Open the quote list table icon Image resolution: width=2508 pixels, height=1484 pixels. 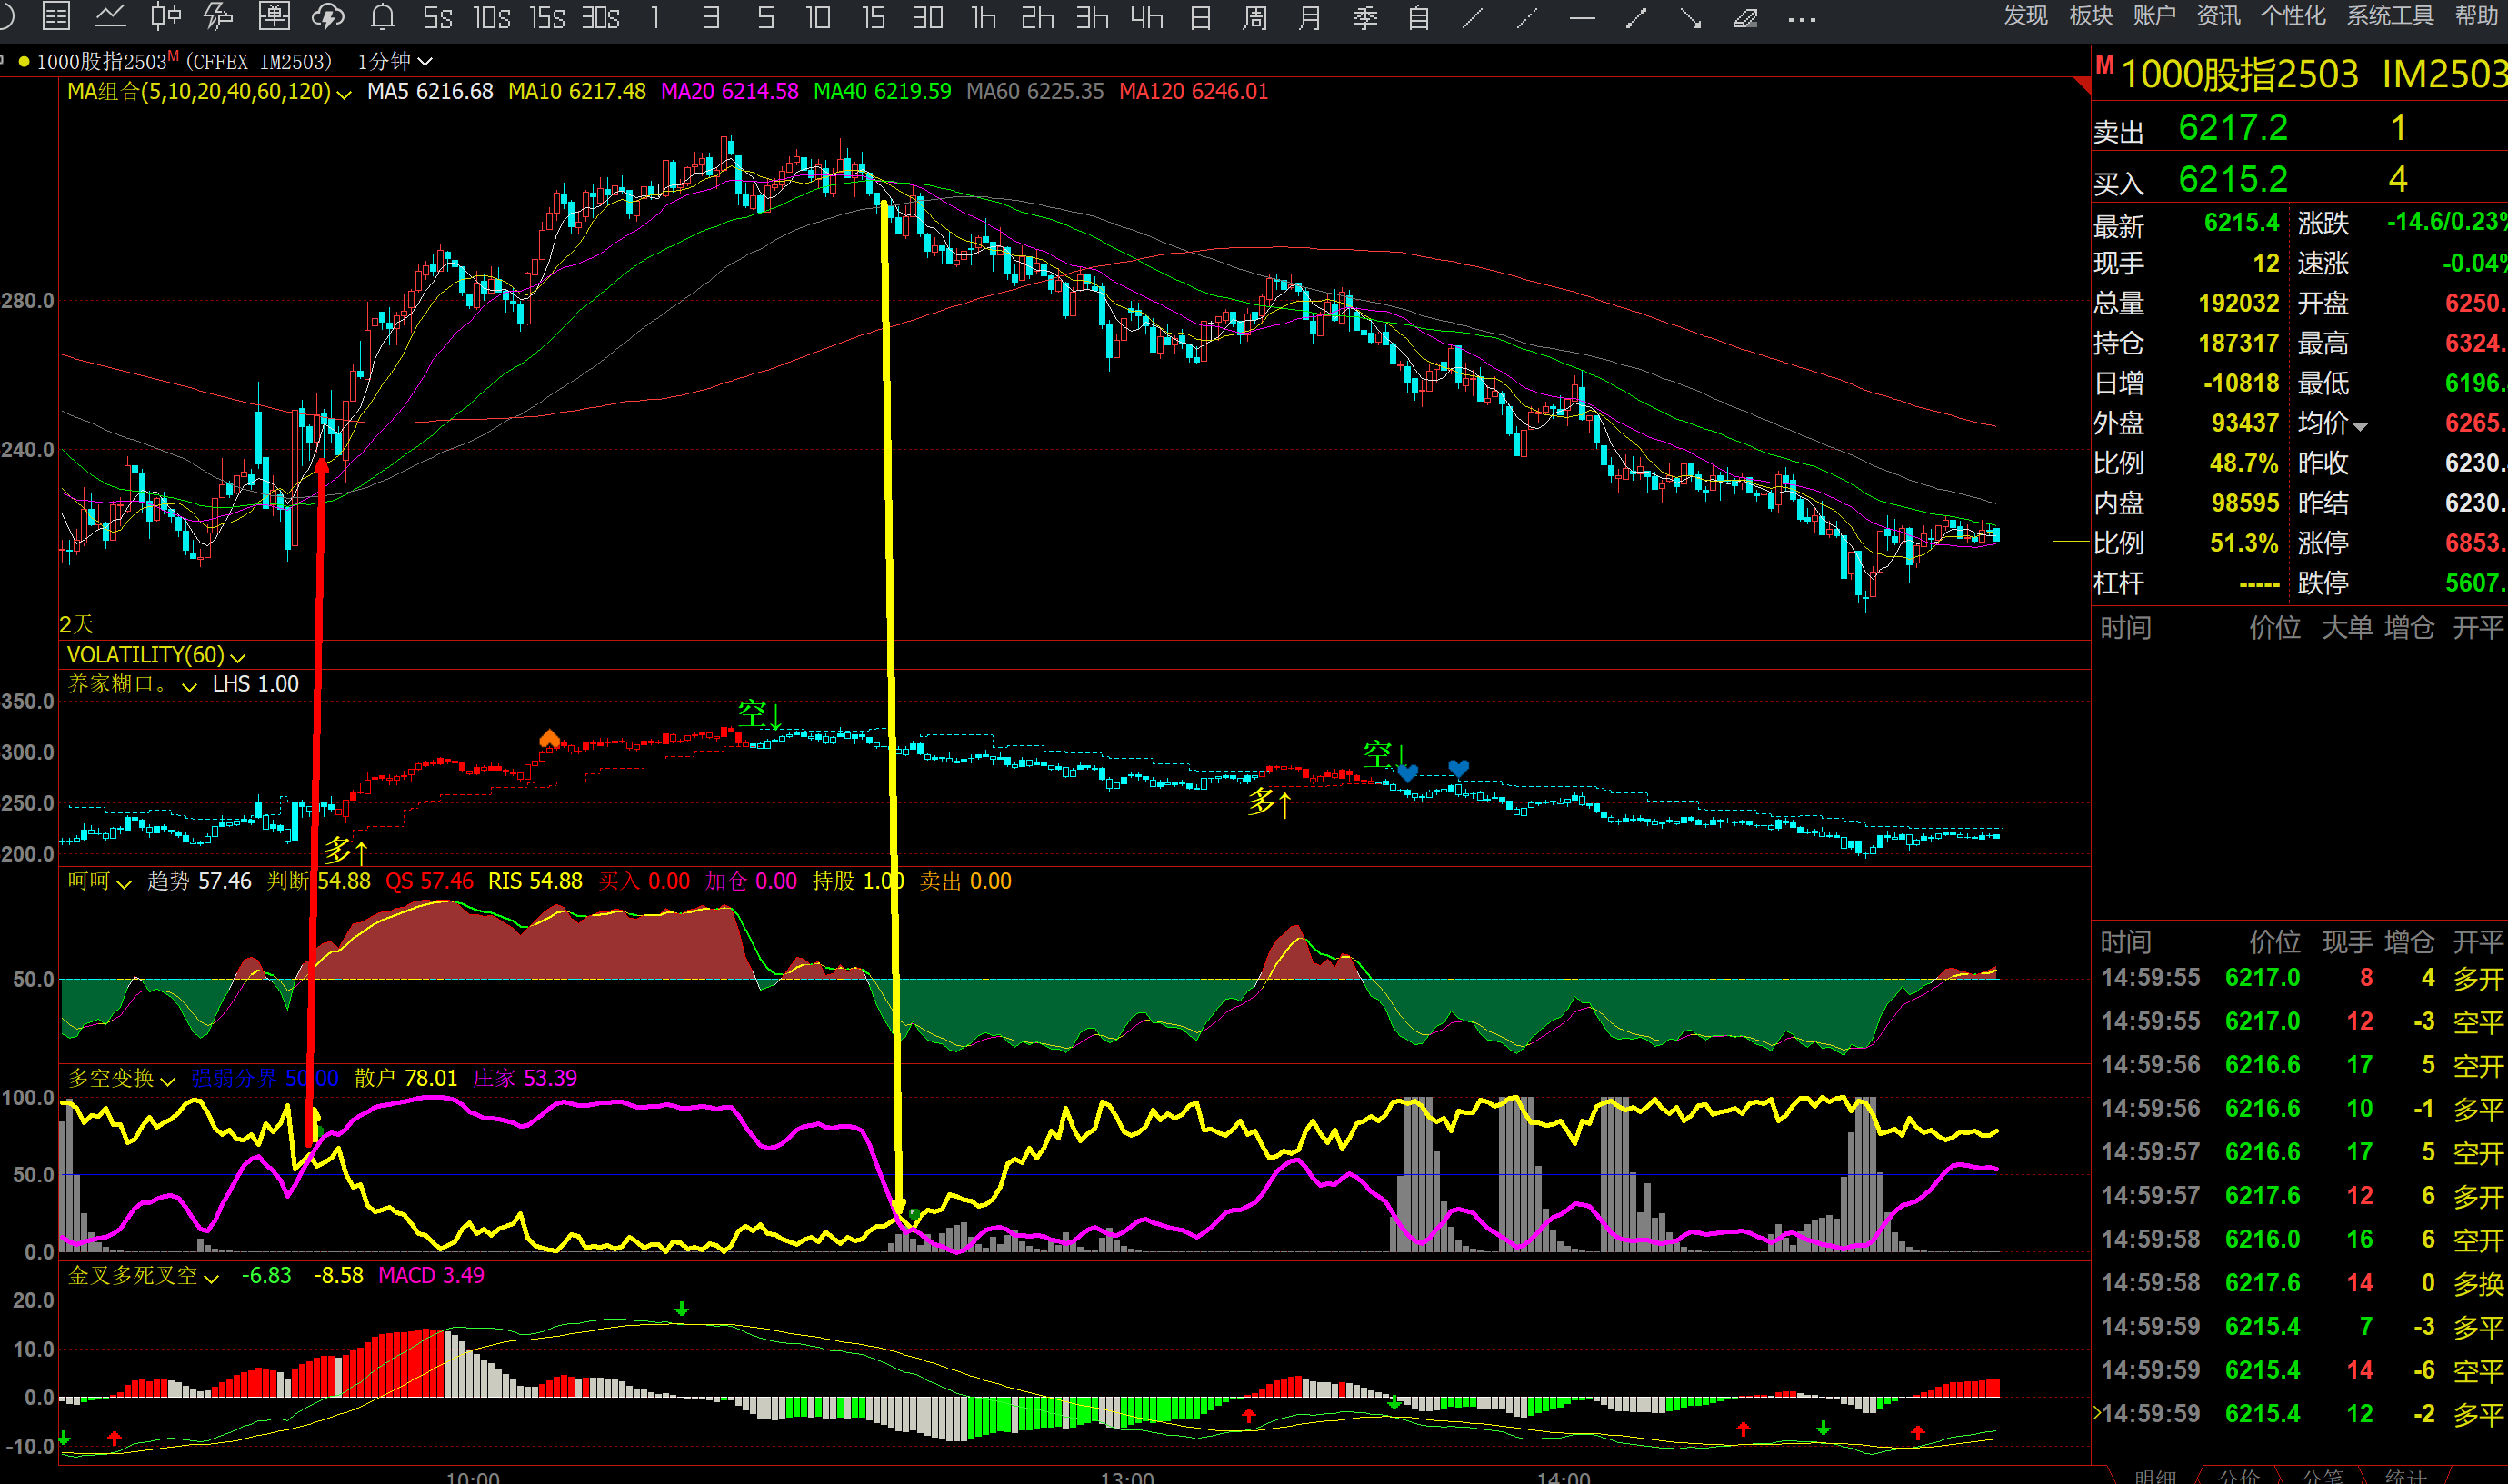pos(56,17)
